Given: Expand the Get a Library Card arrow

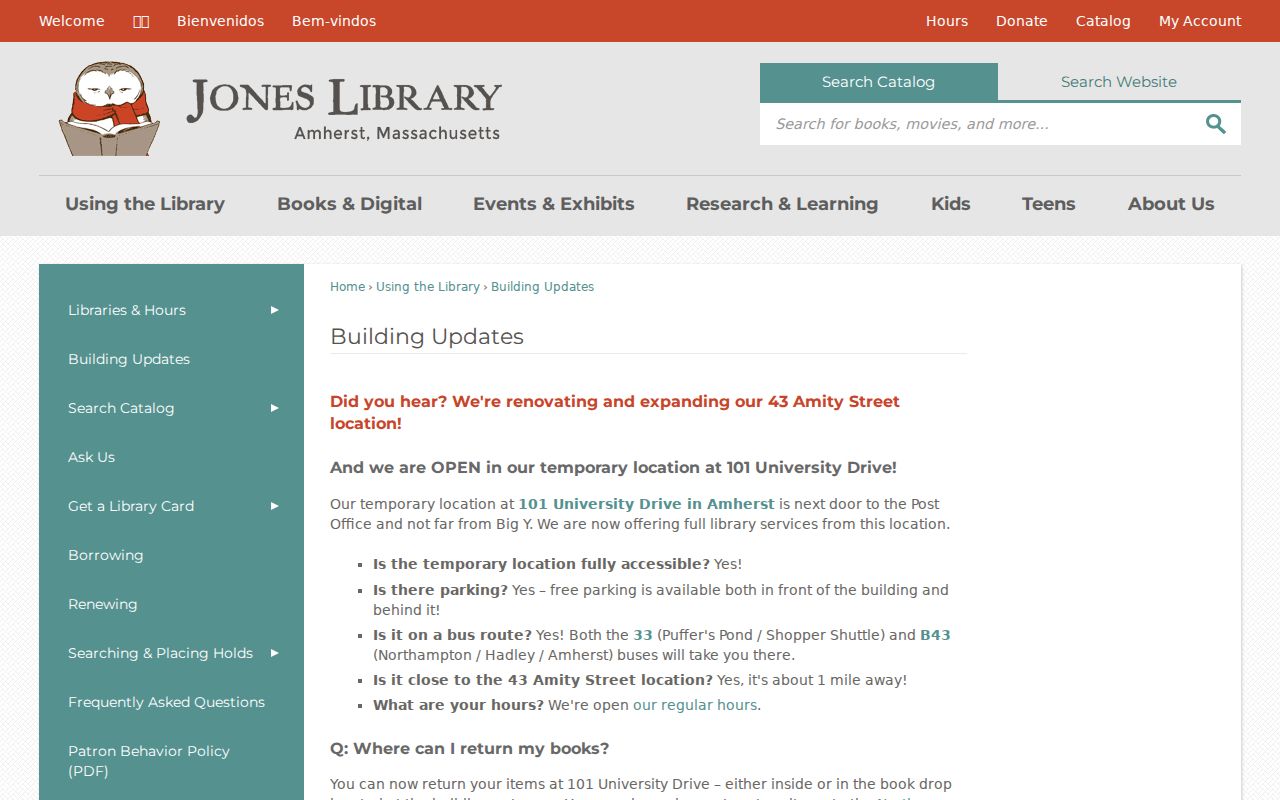Looking at the screenshot, I should tap(274, 506).
